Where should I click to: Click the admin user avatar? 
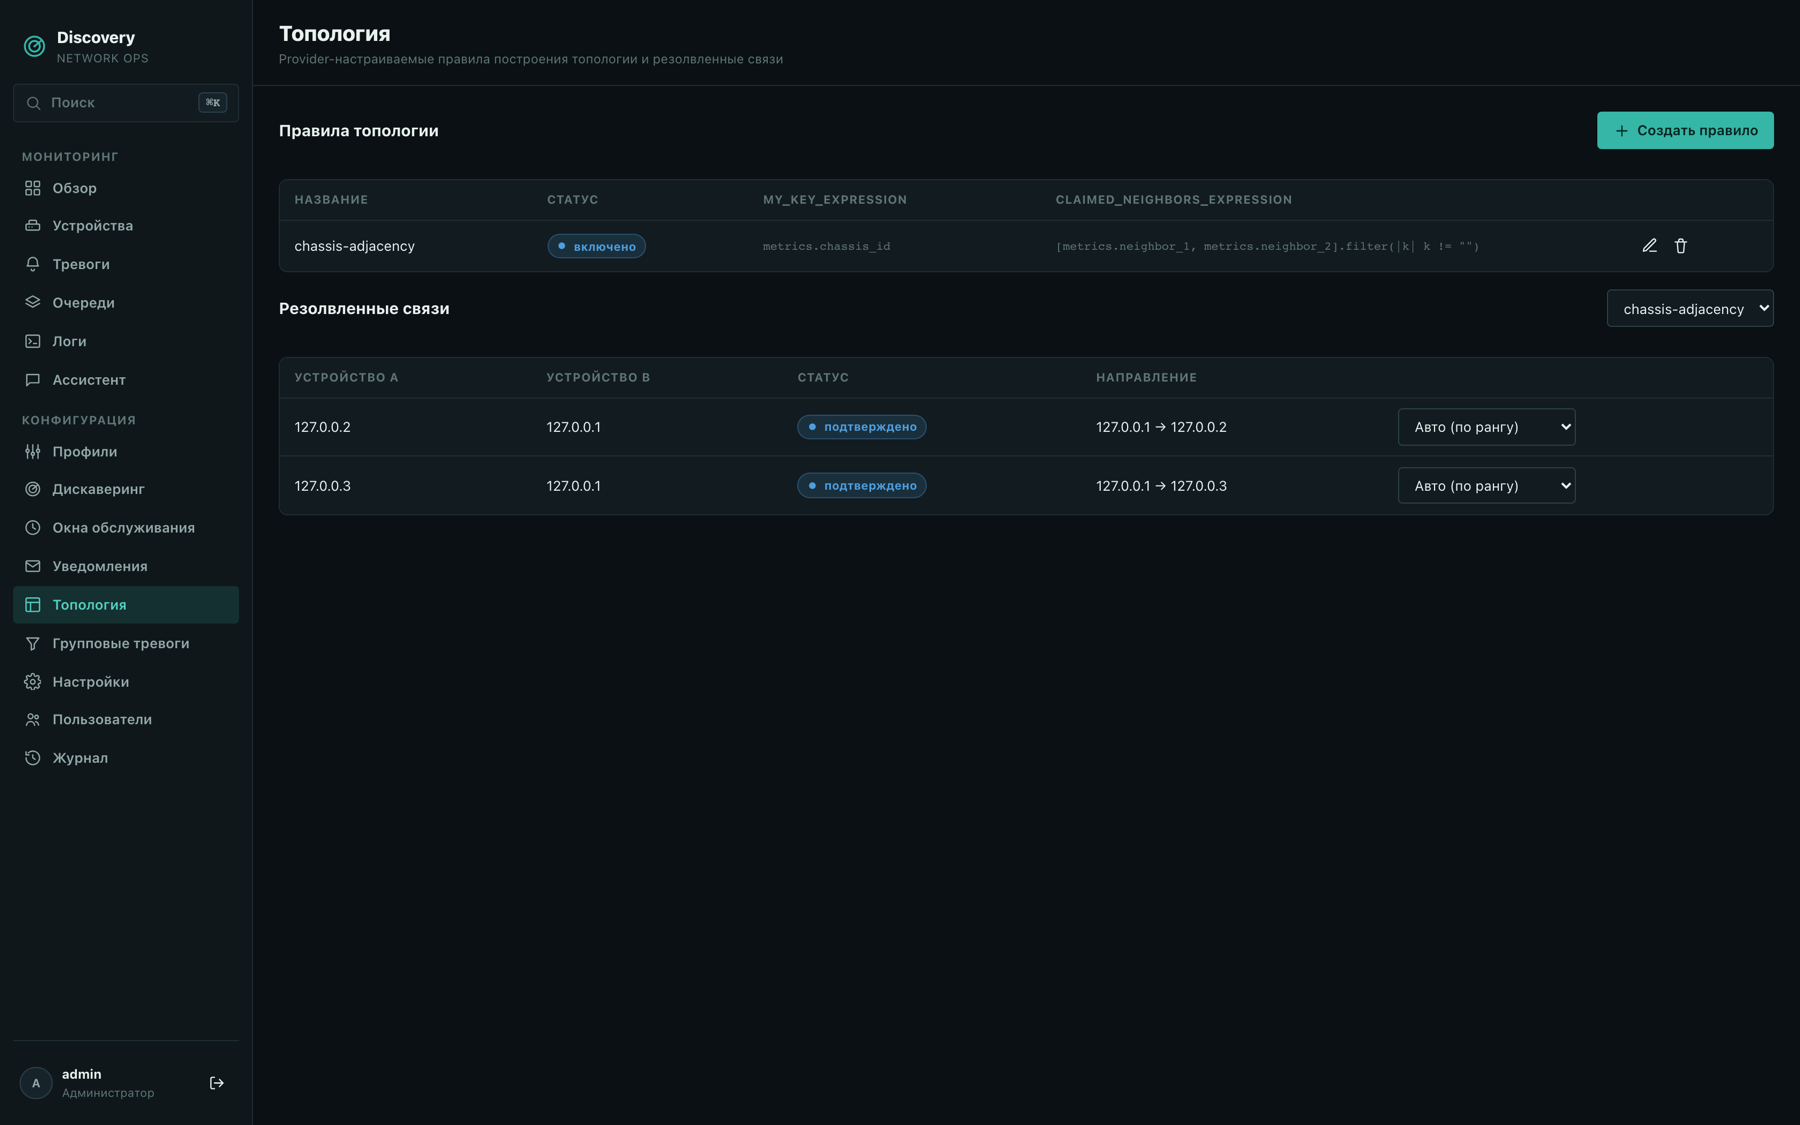click(36, 1083)
